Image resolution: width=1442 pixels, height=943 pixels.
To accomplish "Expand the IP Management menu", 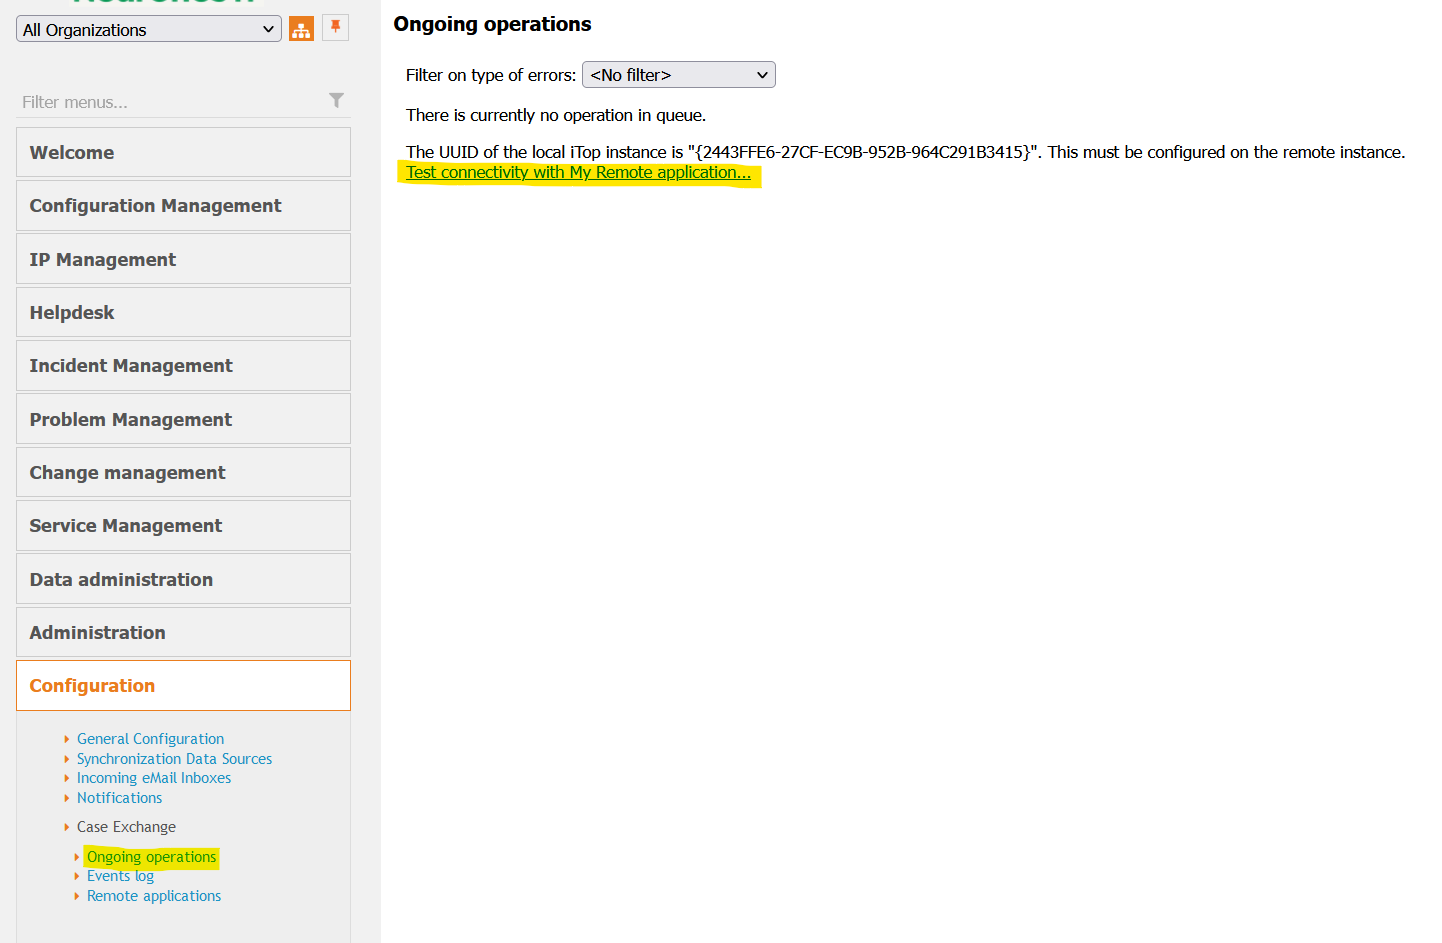I will tap(183, 260).
